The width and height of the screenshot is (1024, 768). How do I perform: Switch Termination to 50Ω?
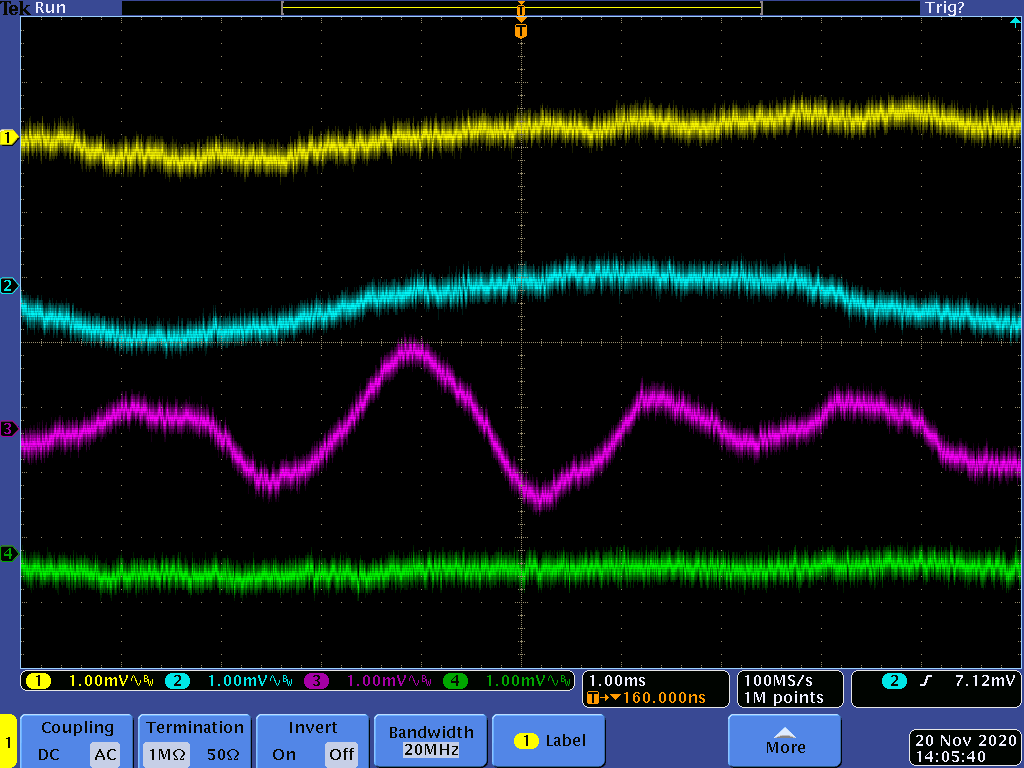(221, 754)
